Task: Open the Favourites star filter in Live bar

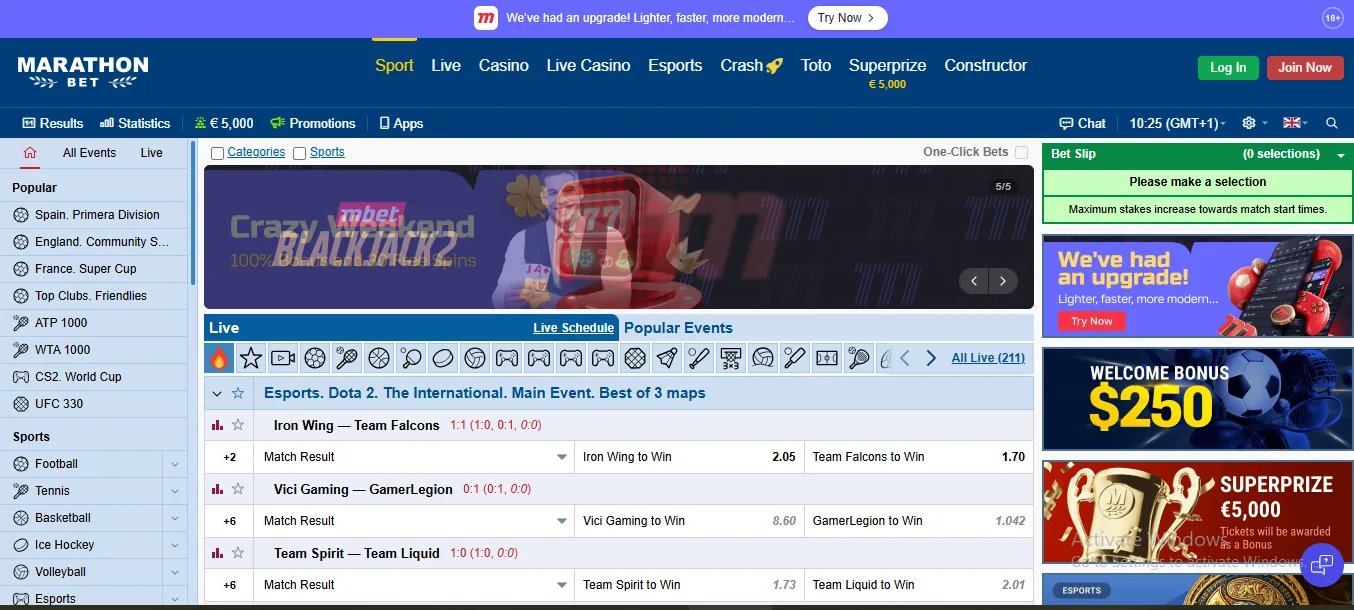Action: [x=251, y=358]
